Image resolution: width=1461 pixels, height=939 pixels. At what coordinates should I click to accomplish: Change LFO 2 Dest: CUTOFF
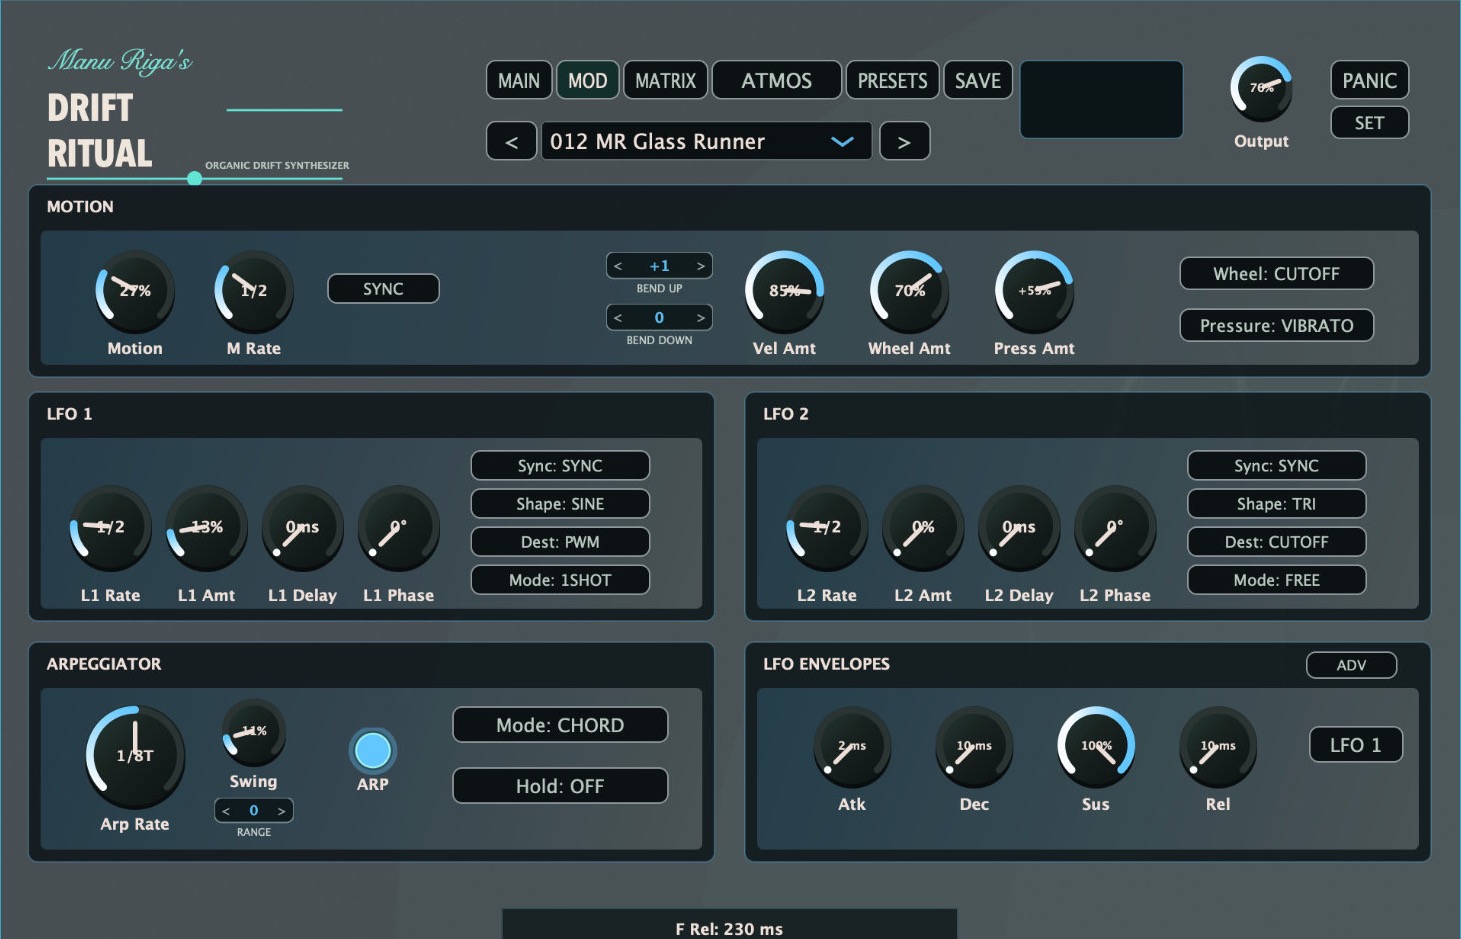click(1276, 542)
